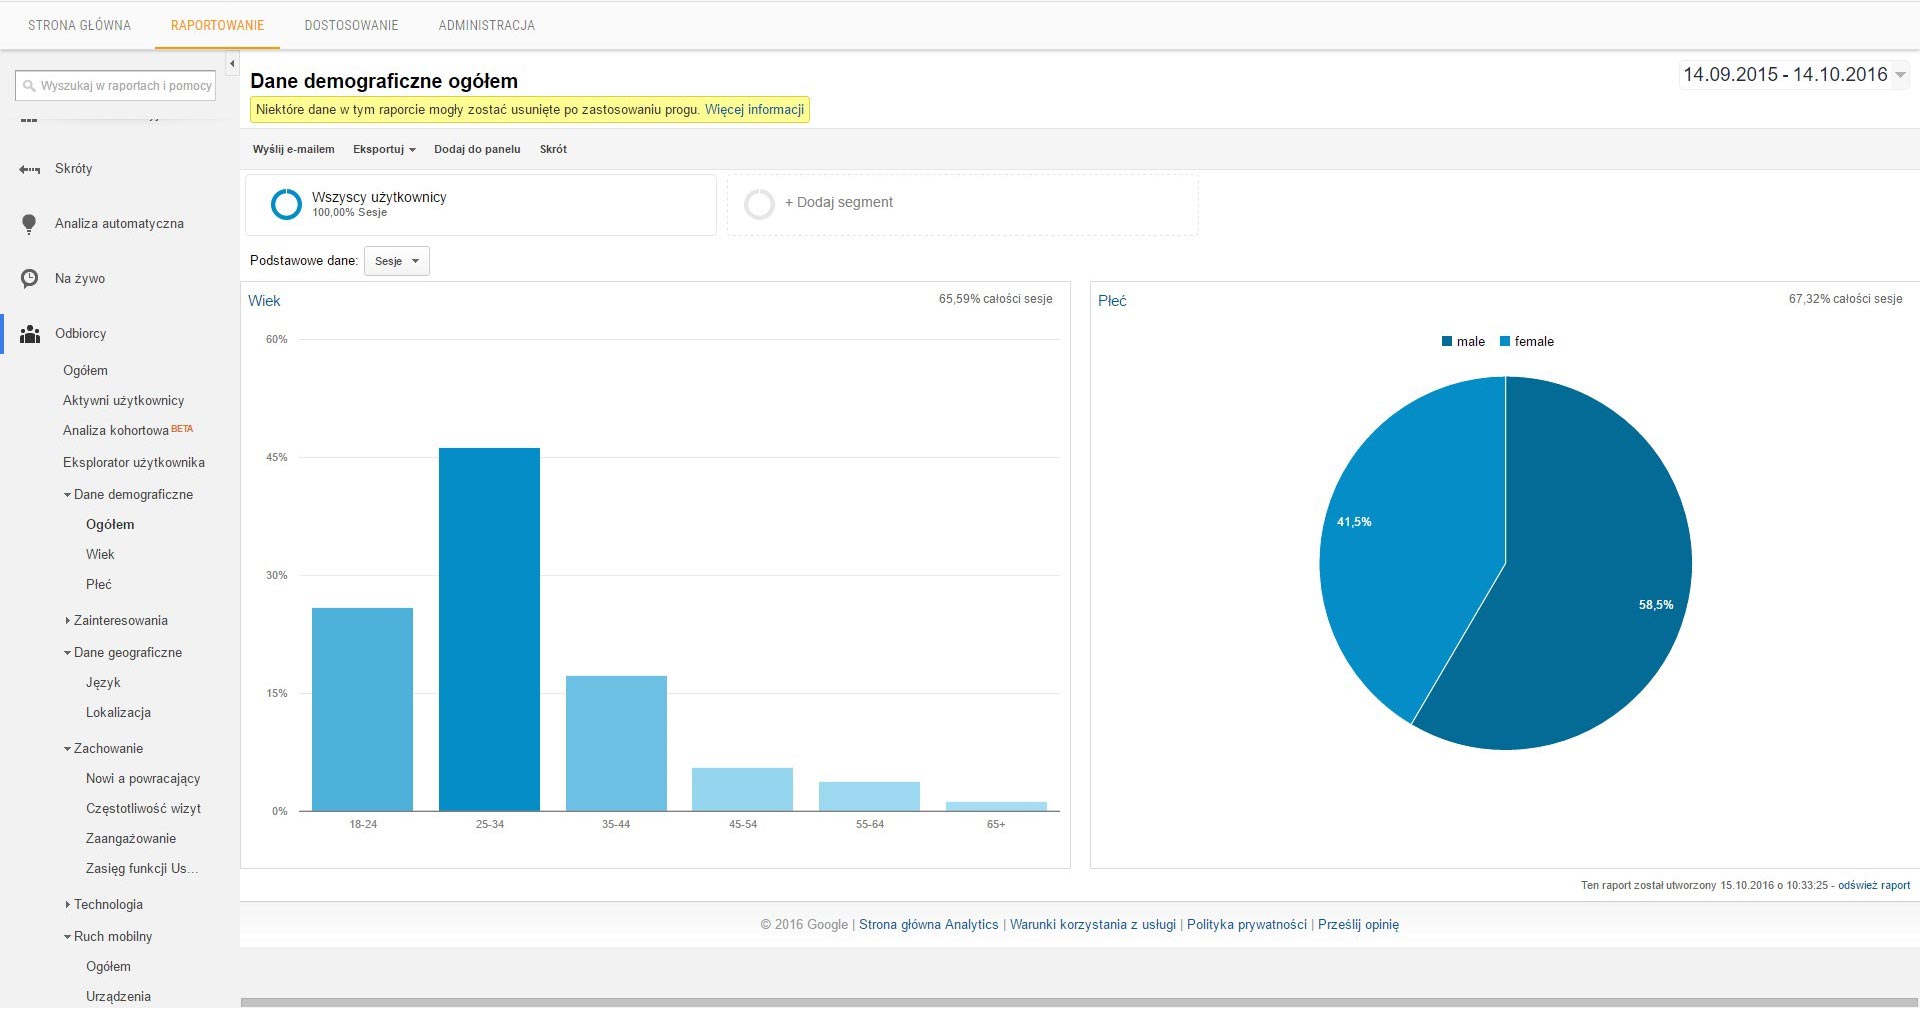Image resolution: width=1920 pixels, height=1009 pixels.
Task: Expand the Zainteresowania section
Action: 67,621
